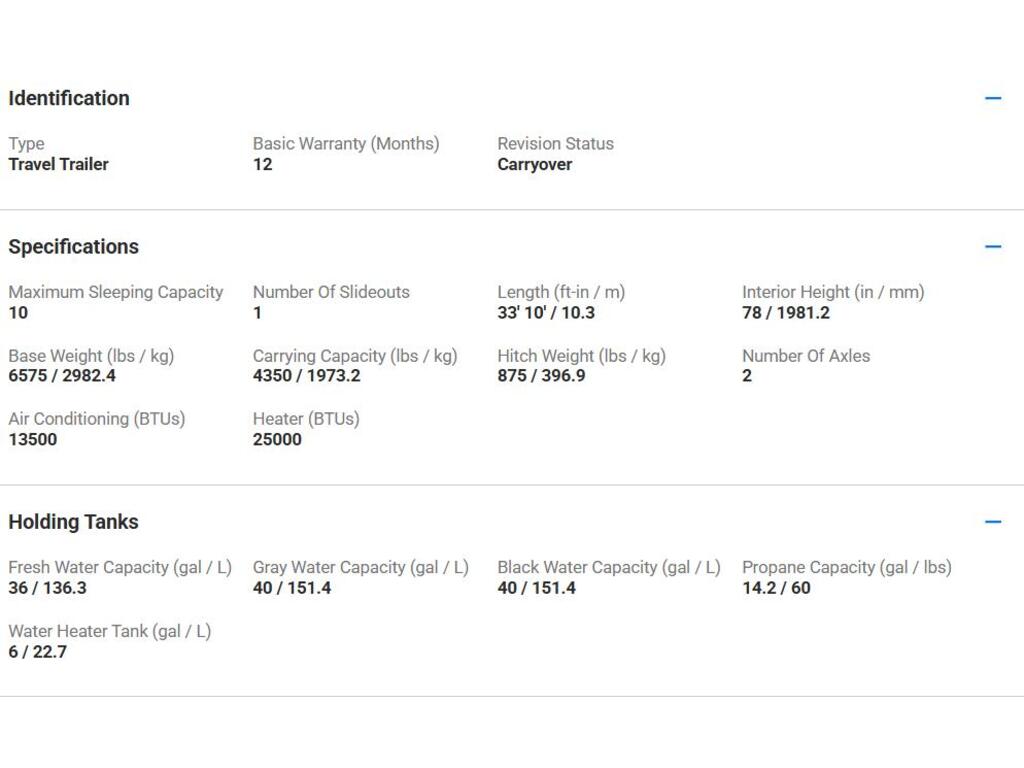Viewport: 1024px width, 768px height.
Task: Click the Carrying Capacity (lbs / kg) label
Action: [x=355, y=356]
